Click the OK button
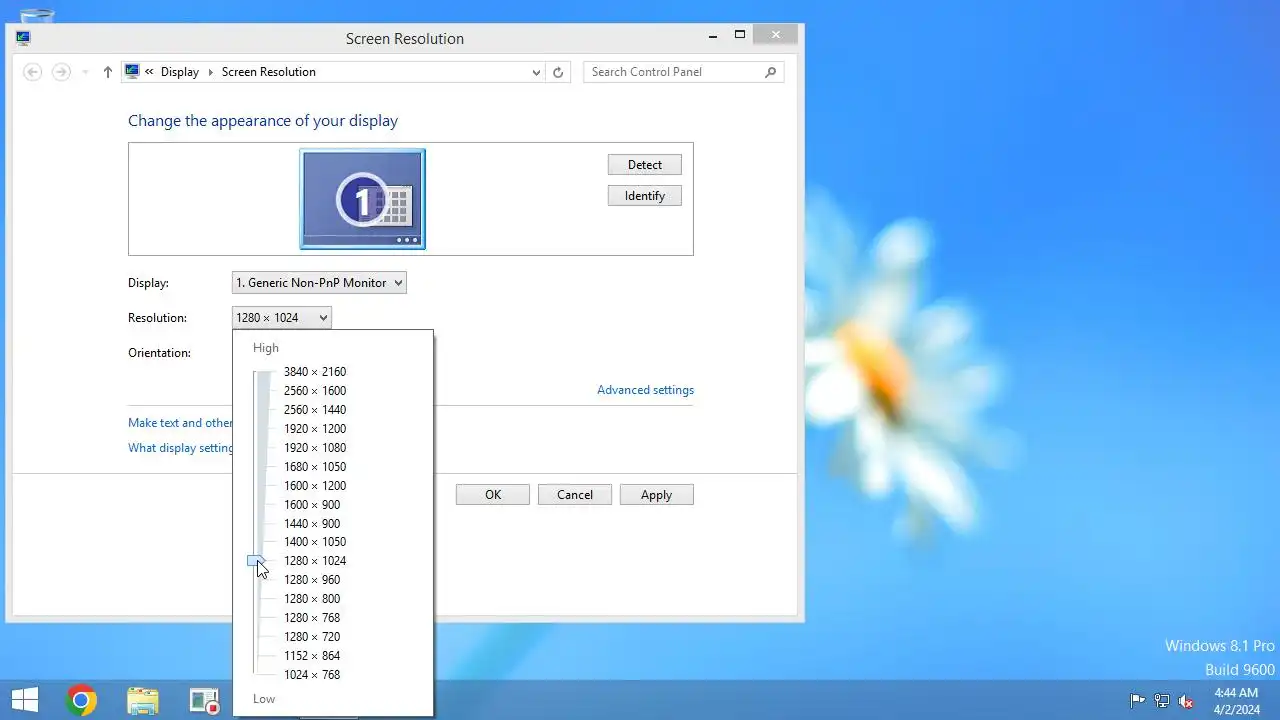The width and height of the screenshot is (1280, 720). click(x=493, y=495)
